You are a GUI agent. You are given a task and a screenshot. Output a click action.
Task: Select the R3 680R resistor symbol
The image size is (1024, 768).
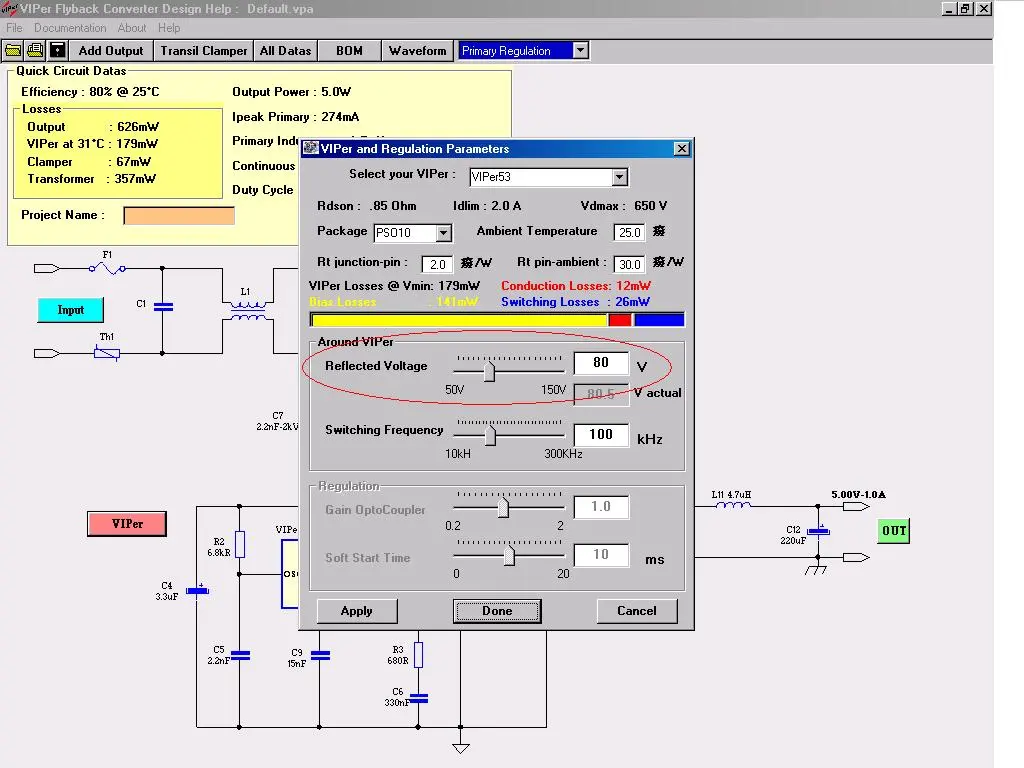tap(419, 654)
